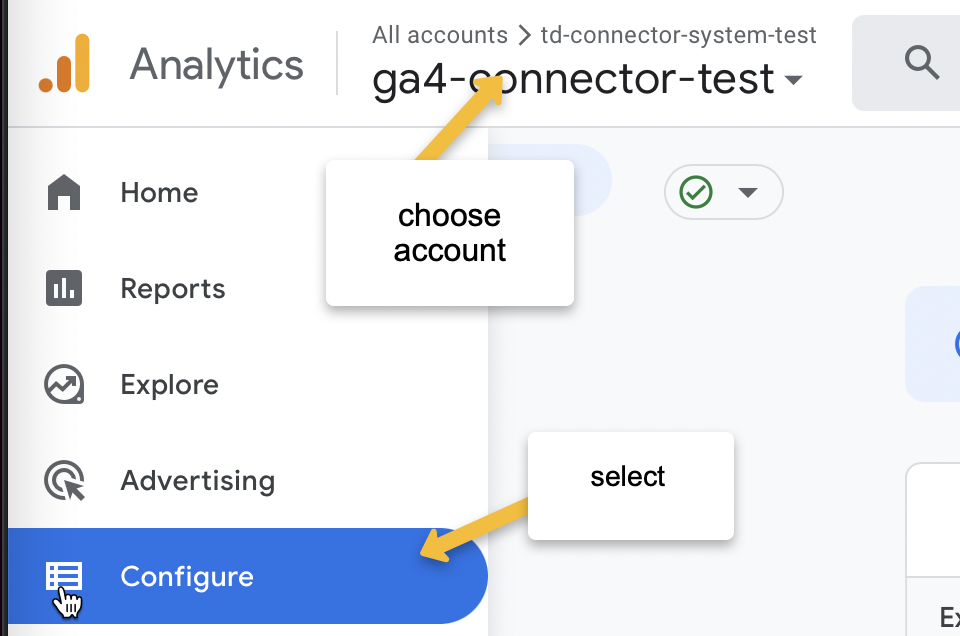Click the Google Analytics logo icon
960x636 pixels.
point(64,64)
